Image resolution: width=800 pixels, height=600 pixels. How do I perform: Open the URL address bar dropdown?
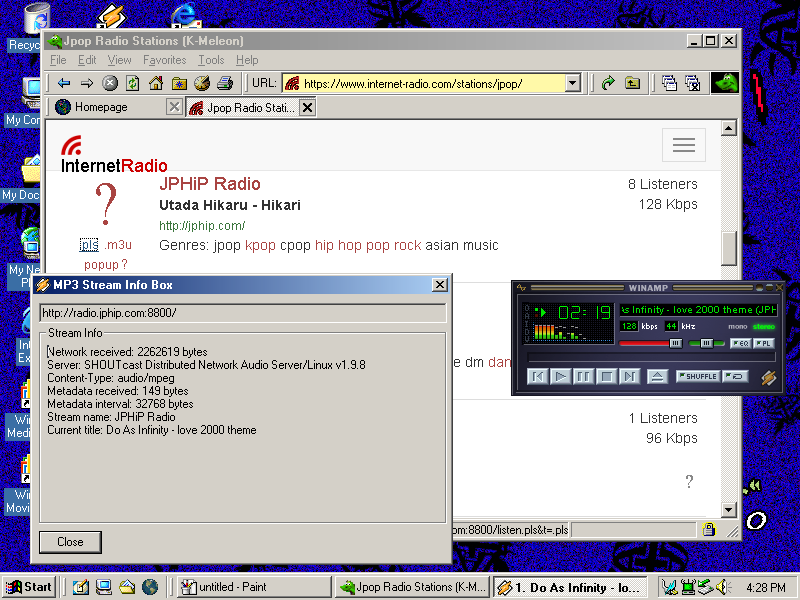[571, 83]
